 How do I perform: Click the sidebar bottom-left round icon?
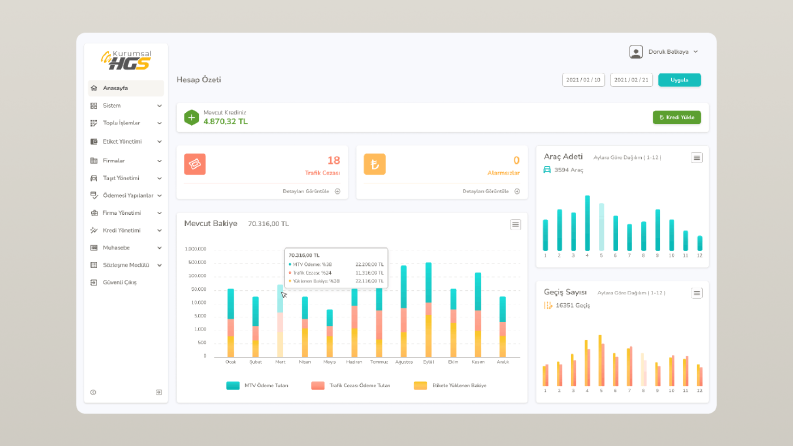(93, 392)
